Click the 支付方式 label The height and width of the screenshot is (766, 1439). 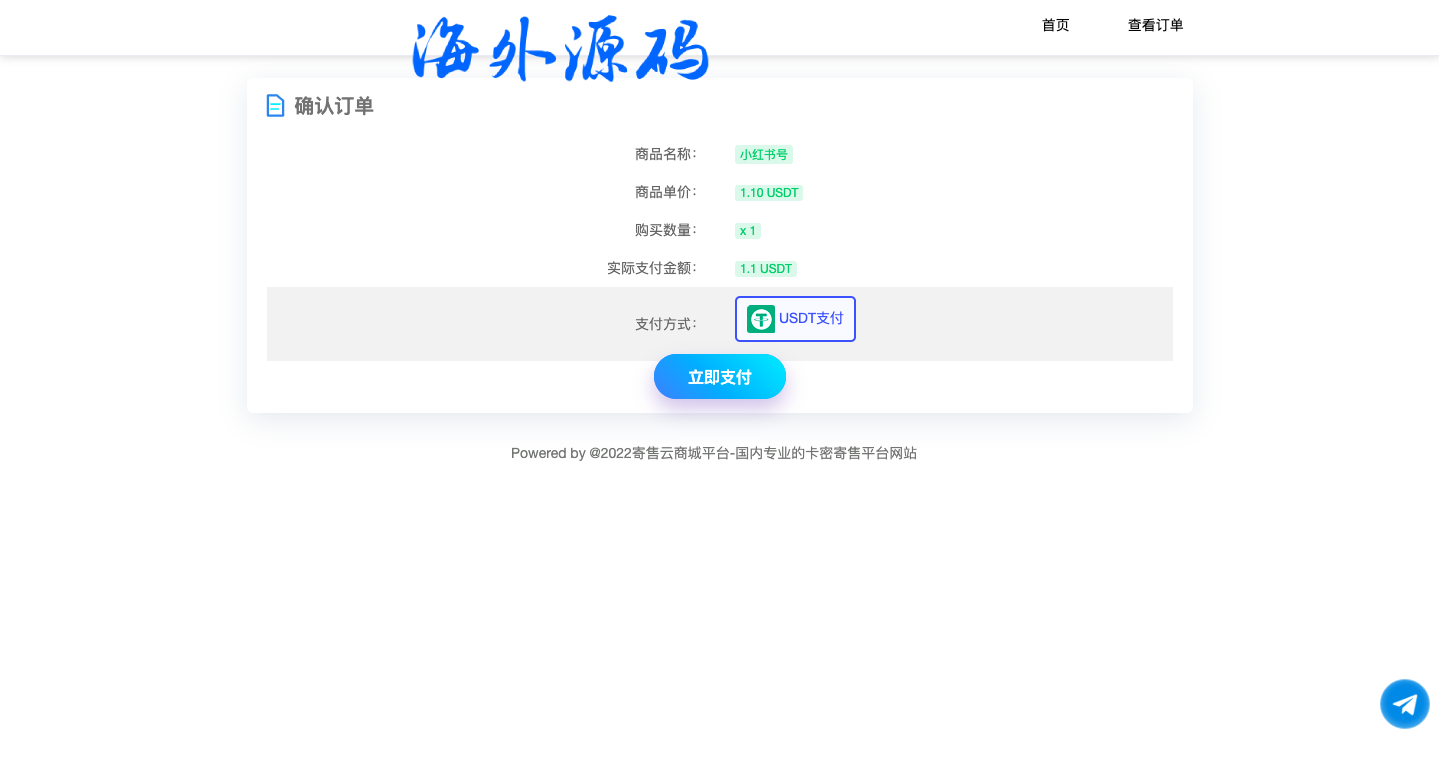click(665, 324)
